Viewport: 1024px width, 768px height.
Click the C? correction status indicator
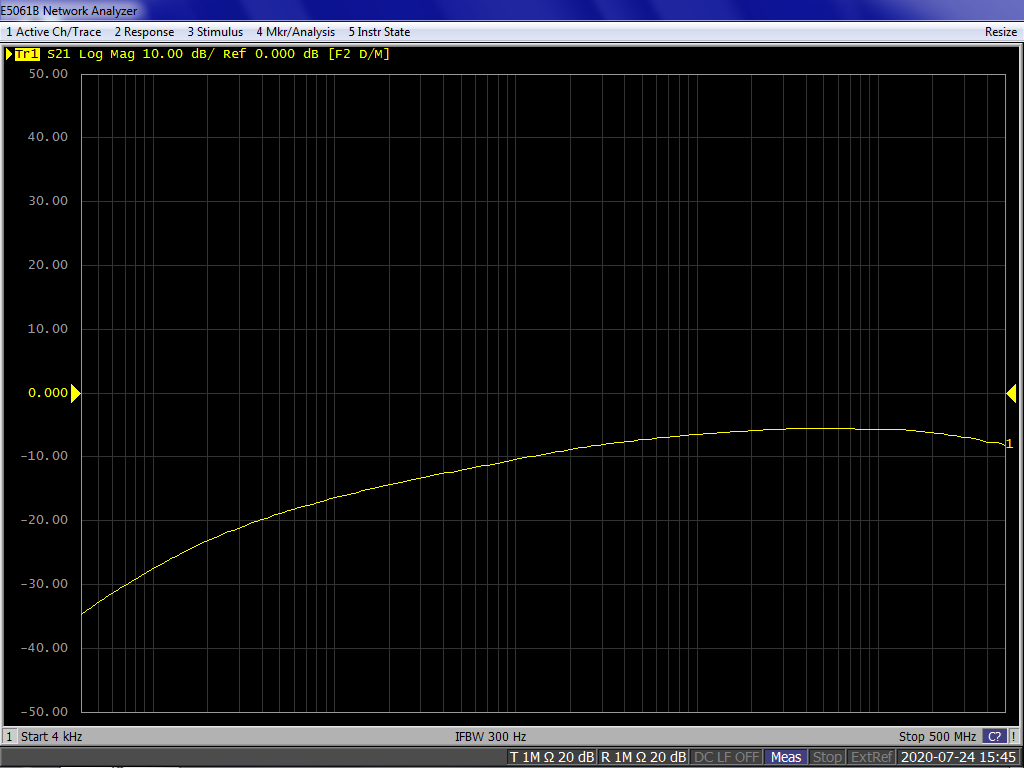(995, 737)
